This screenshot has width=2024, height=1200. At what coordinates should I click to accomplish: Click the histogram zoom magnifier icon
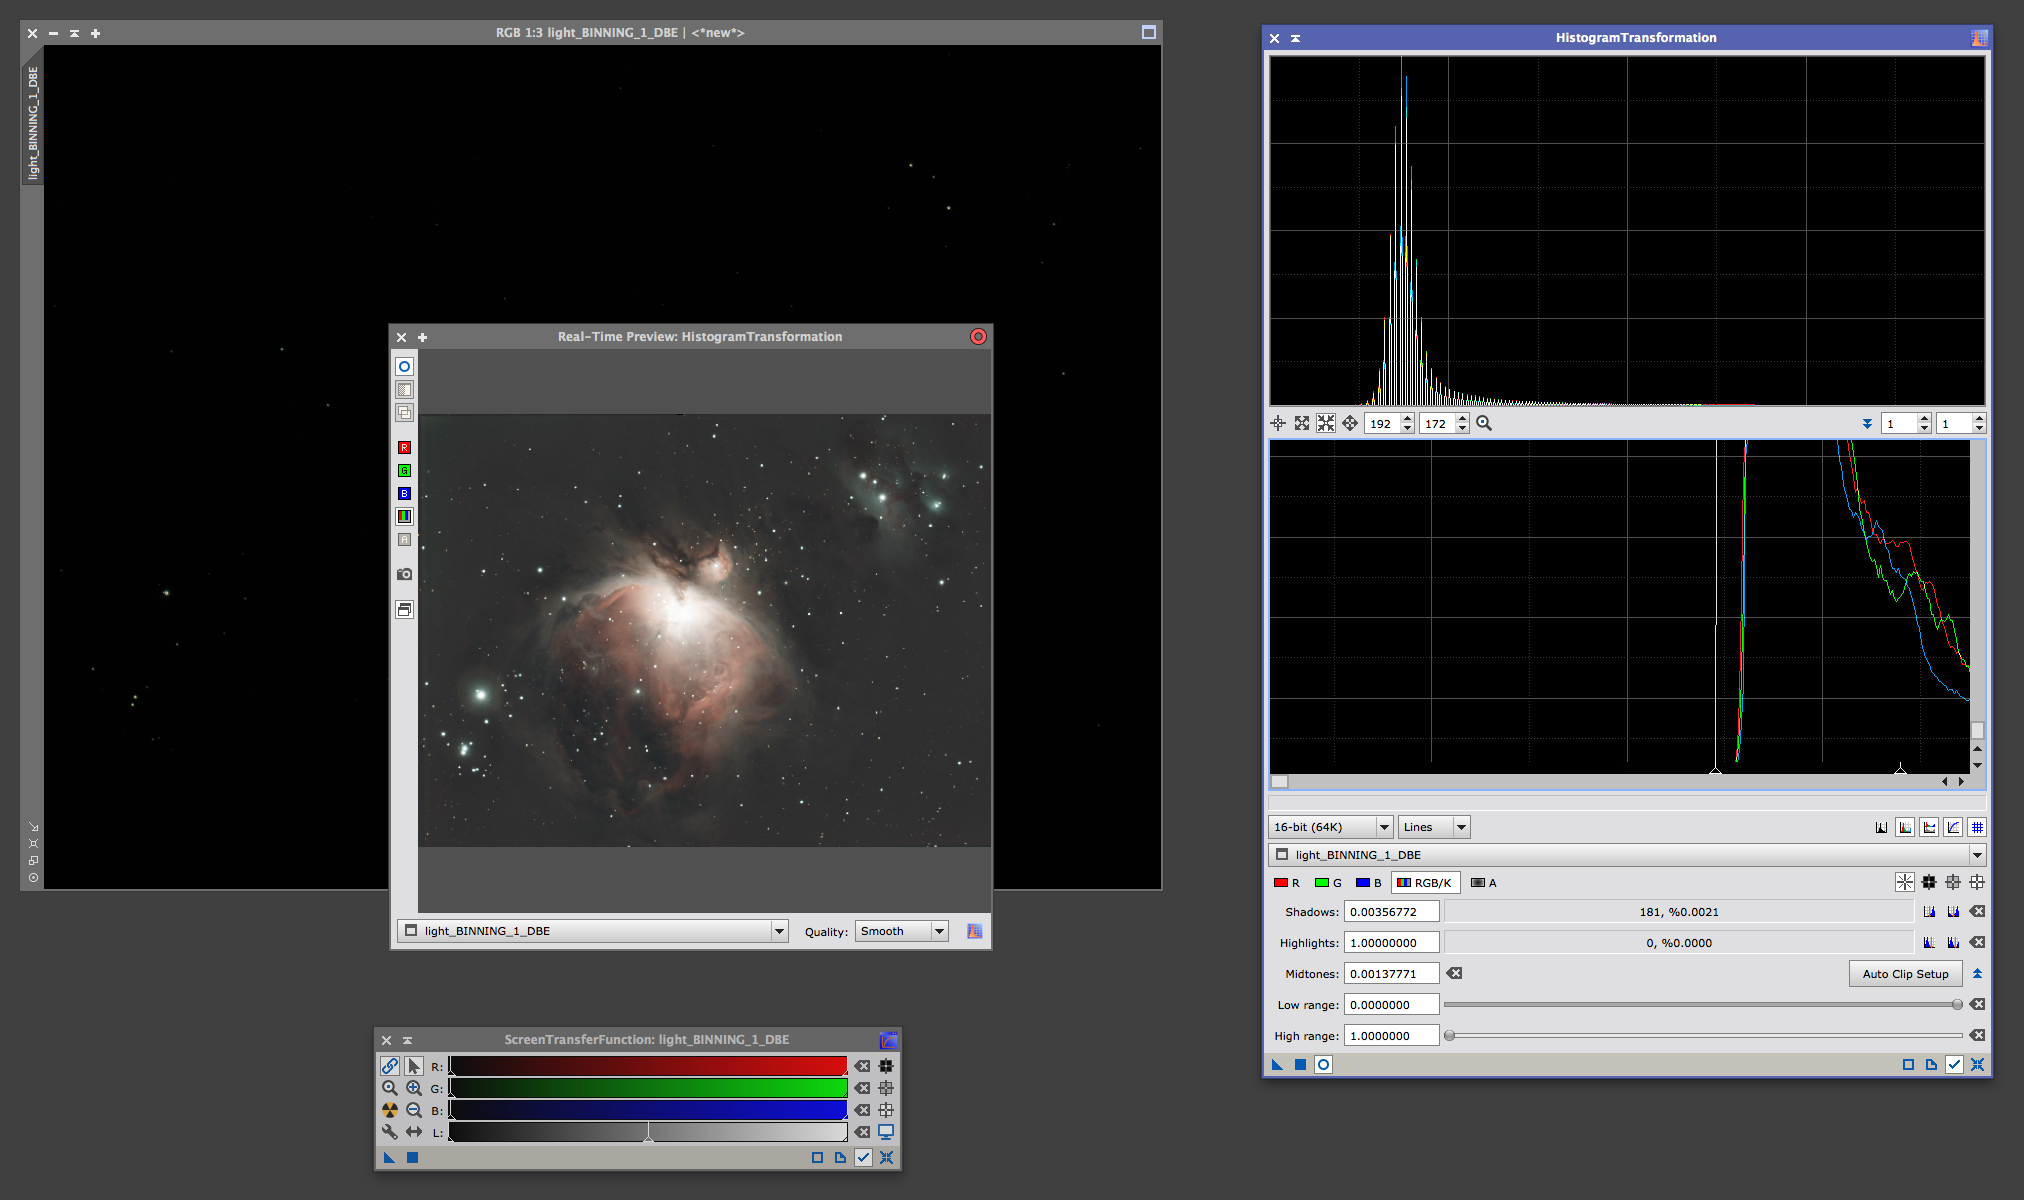click(x=1484, y=423)
